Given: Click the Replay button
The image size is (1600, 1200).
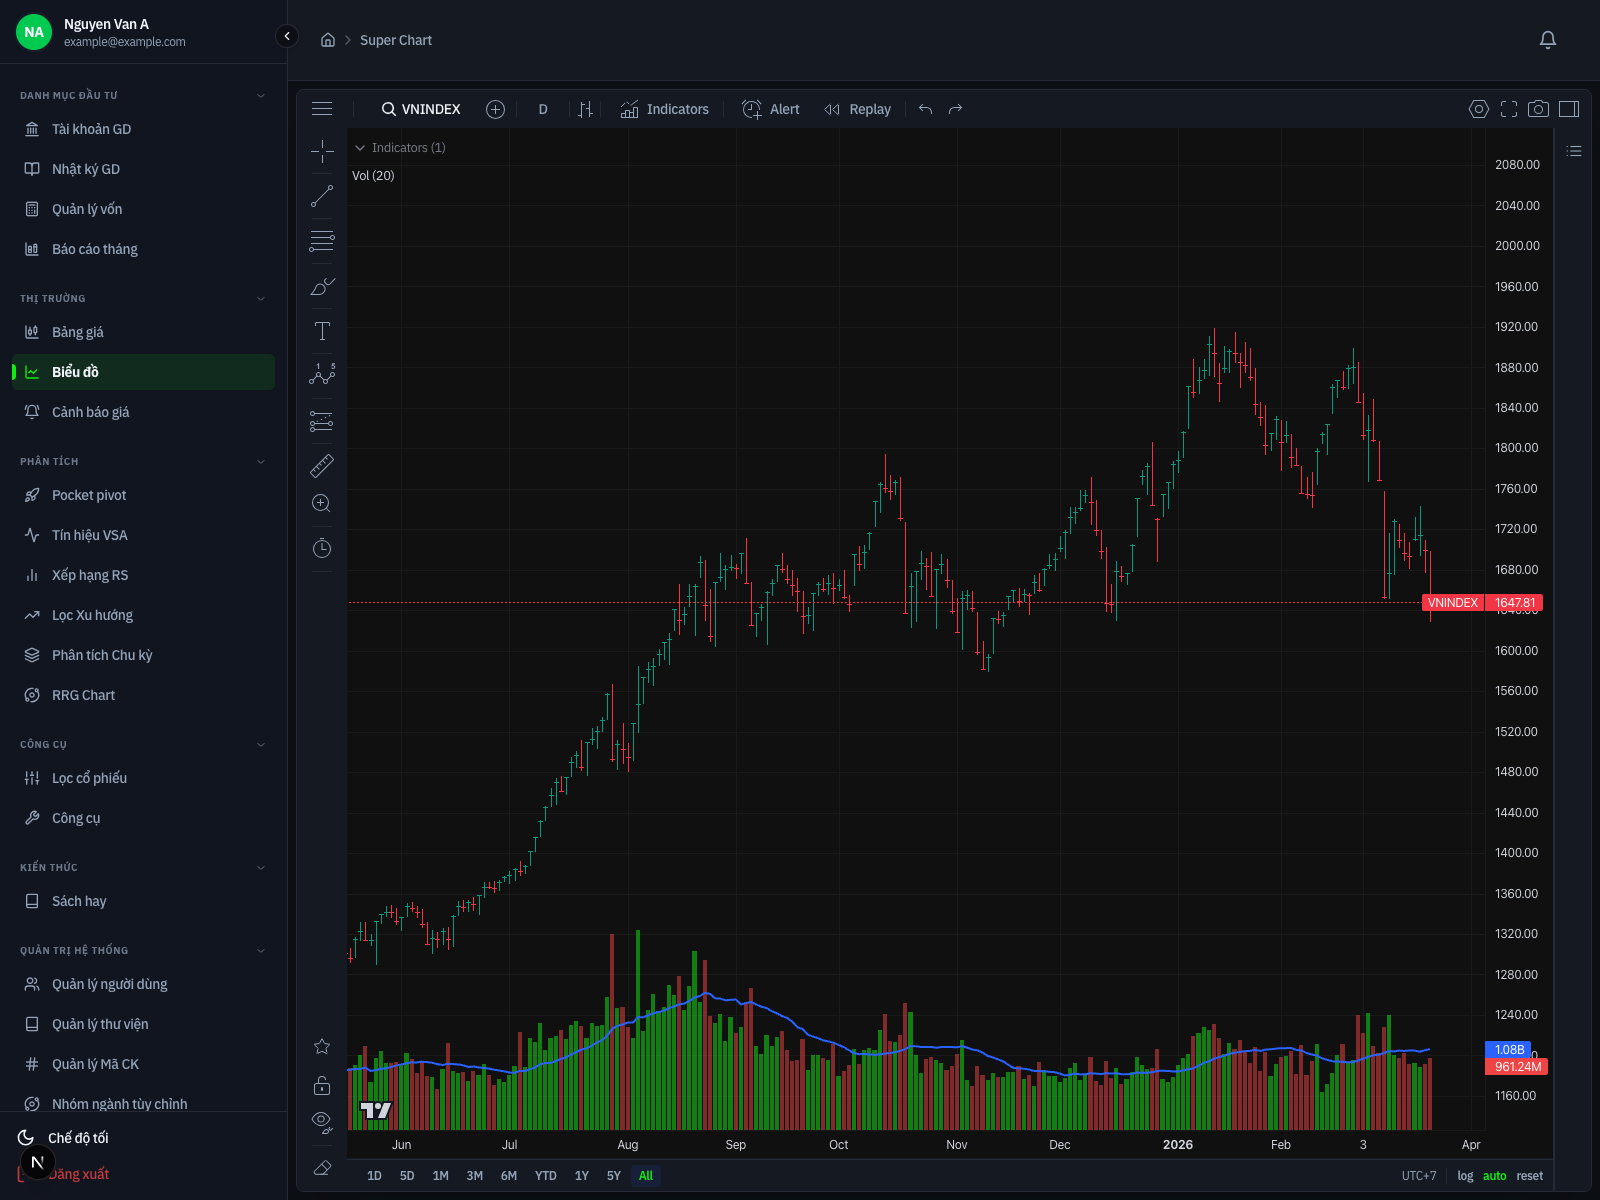Looking at the screenshot, I should (858, 110).
